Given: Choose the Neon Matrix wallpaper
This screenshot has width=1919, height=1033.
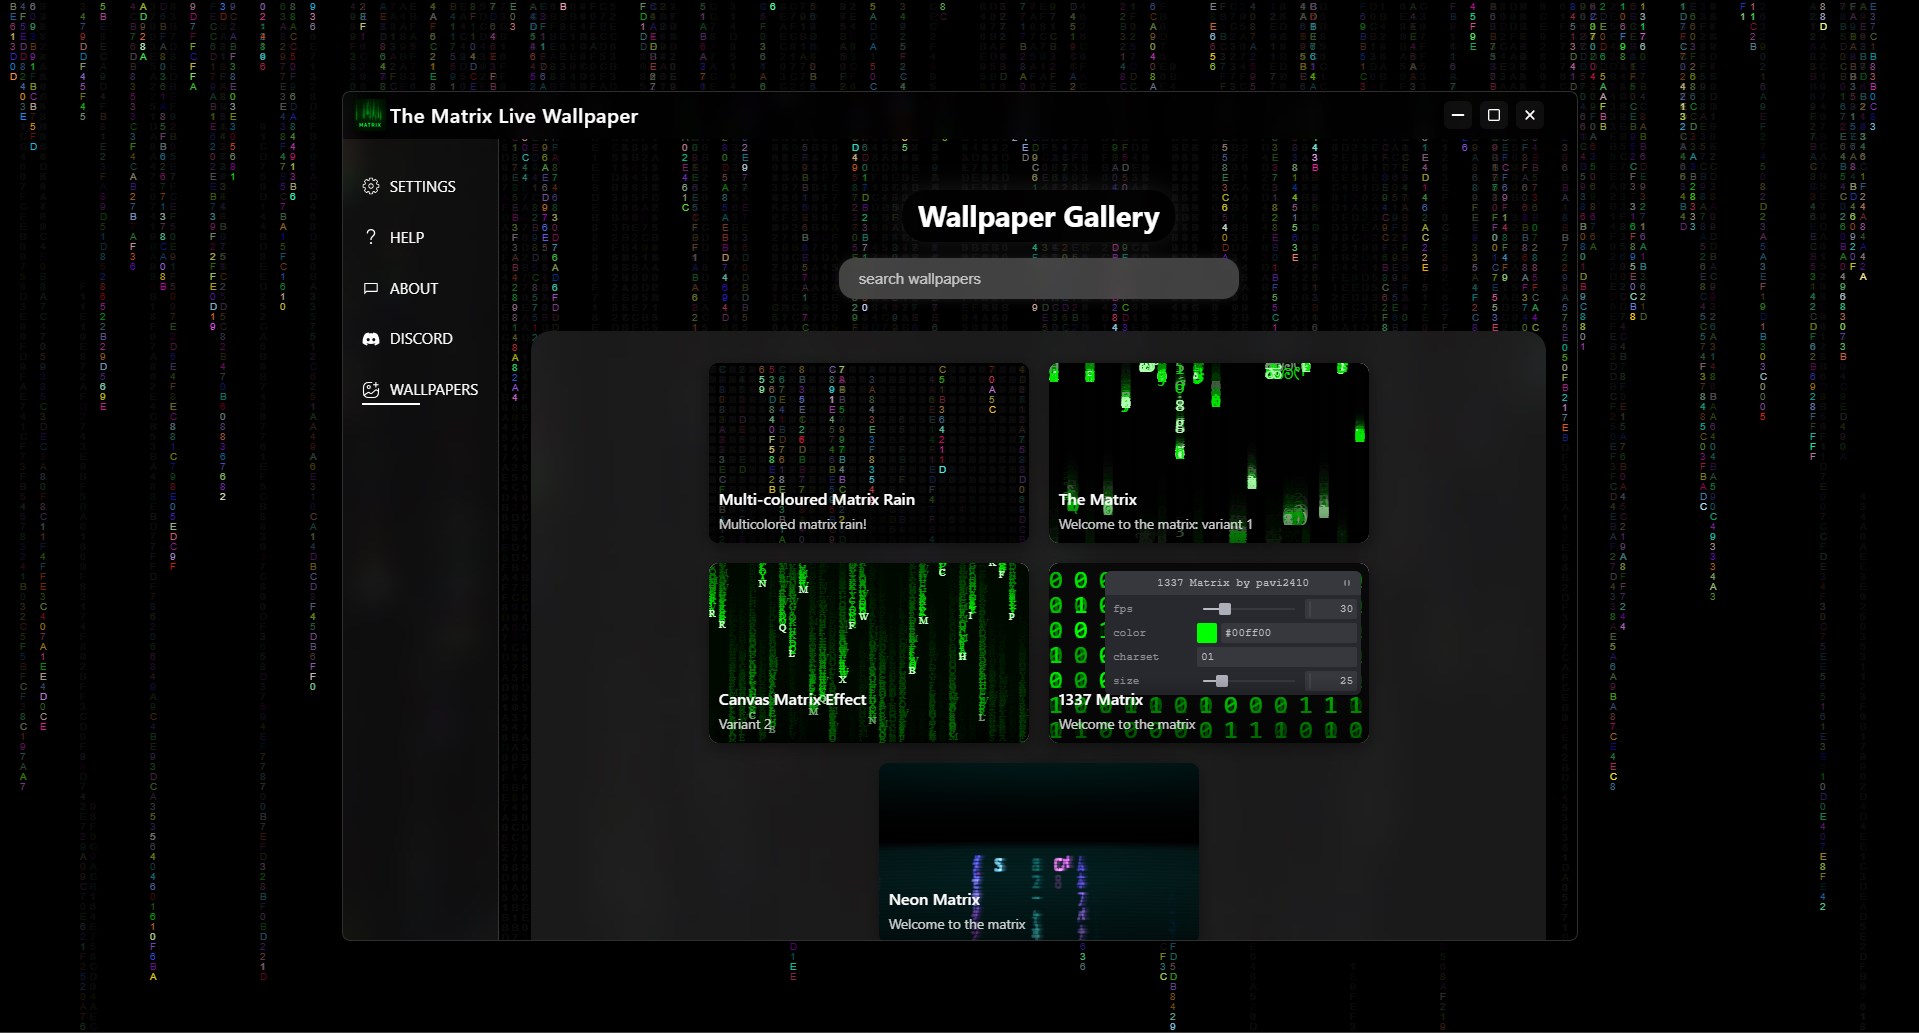Looking at the screenshot, I should [1038, 852].
